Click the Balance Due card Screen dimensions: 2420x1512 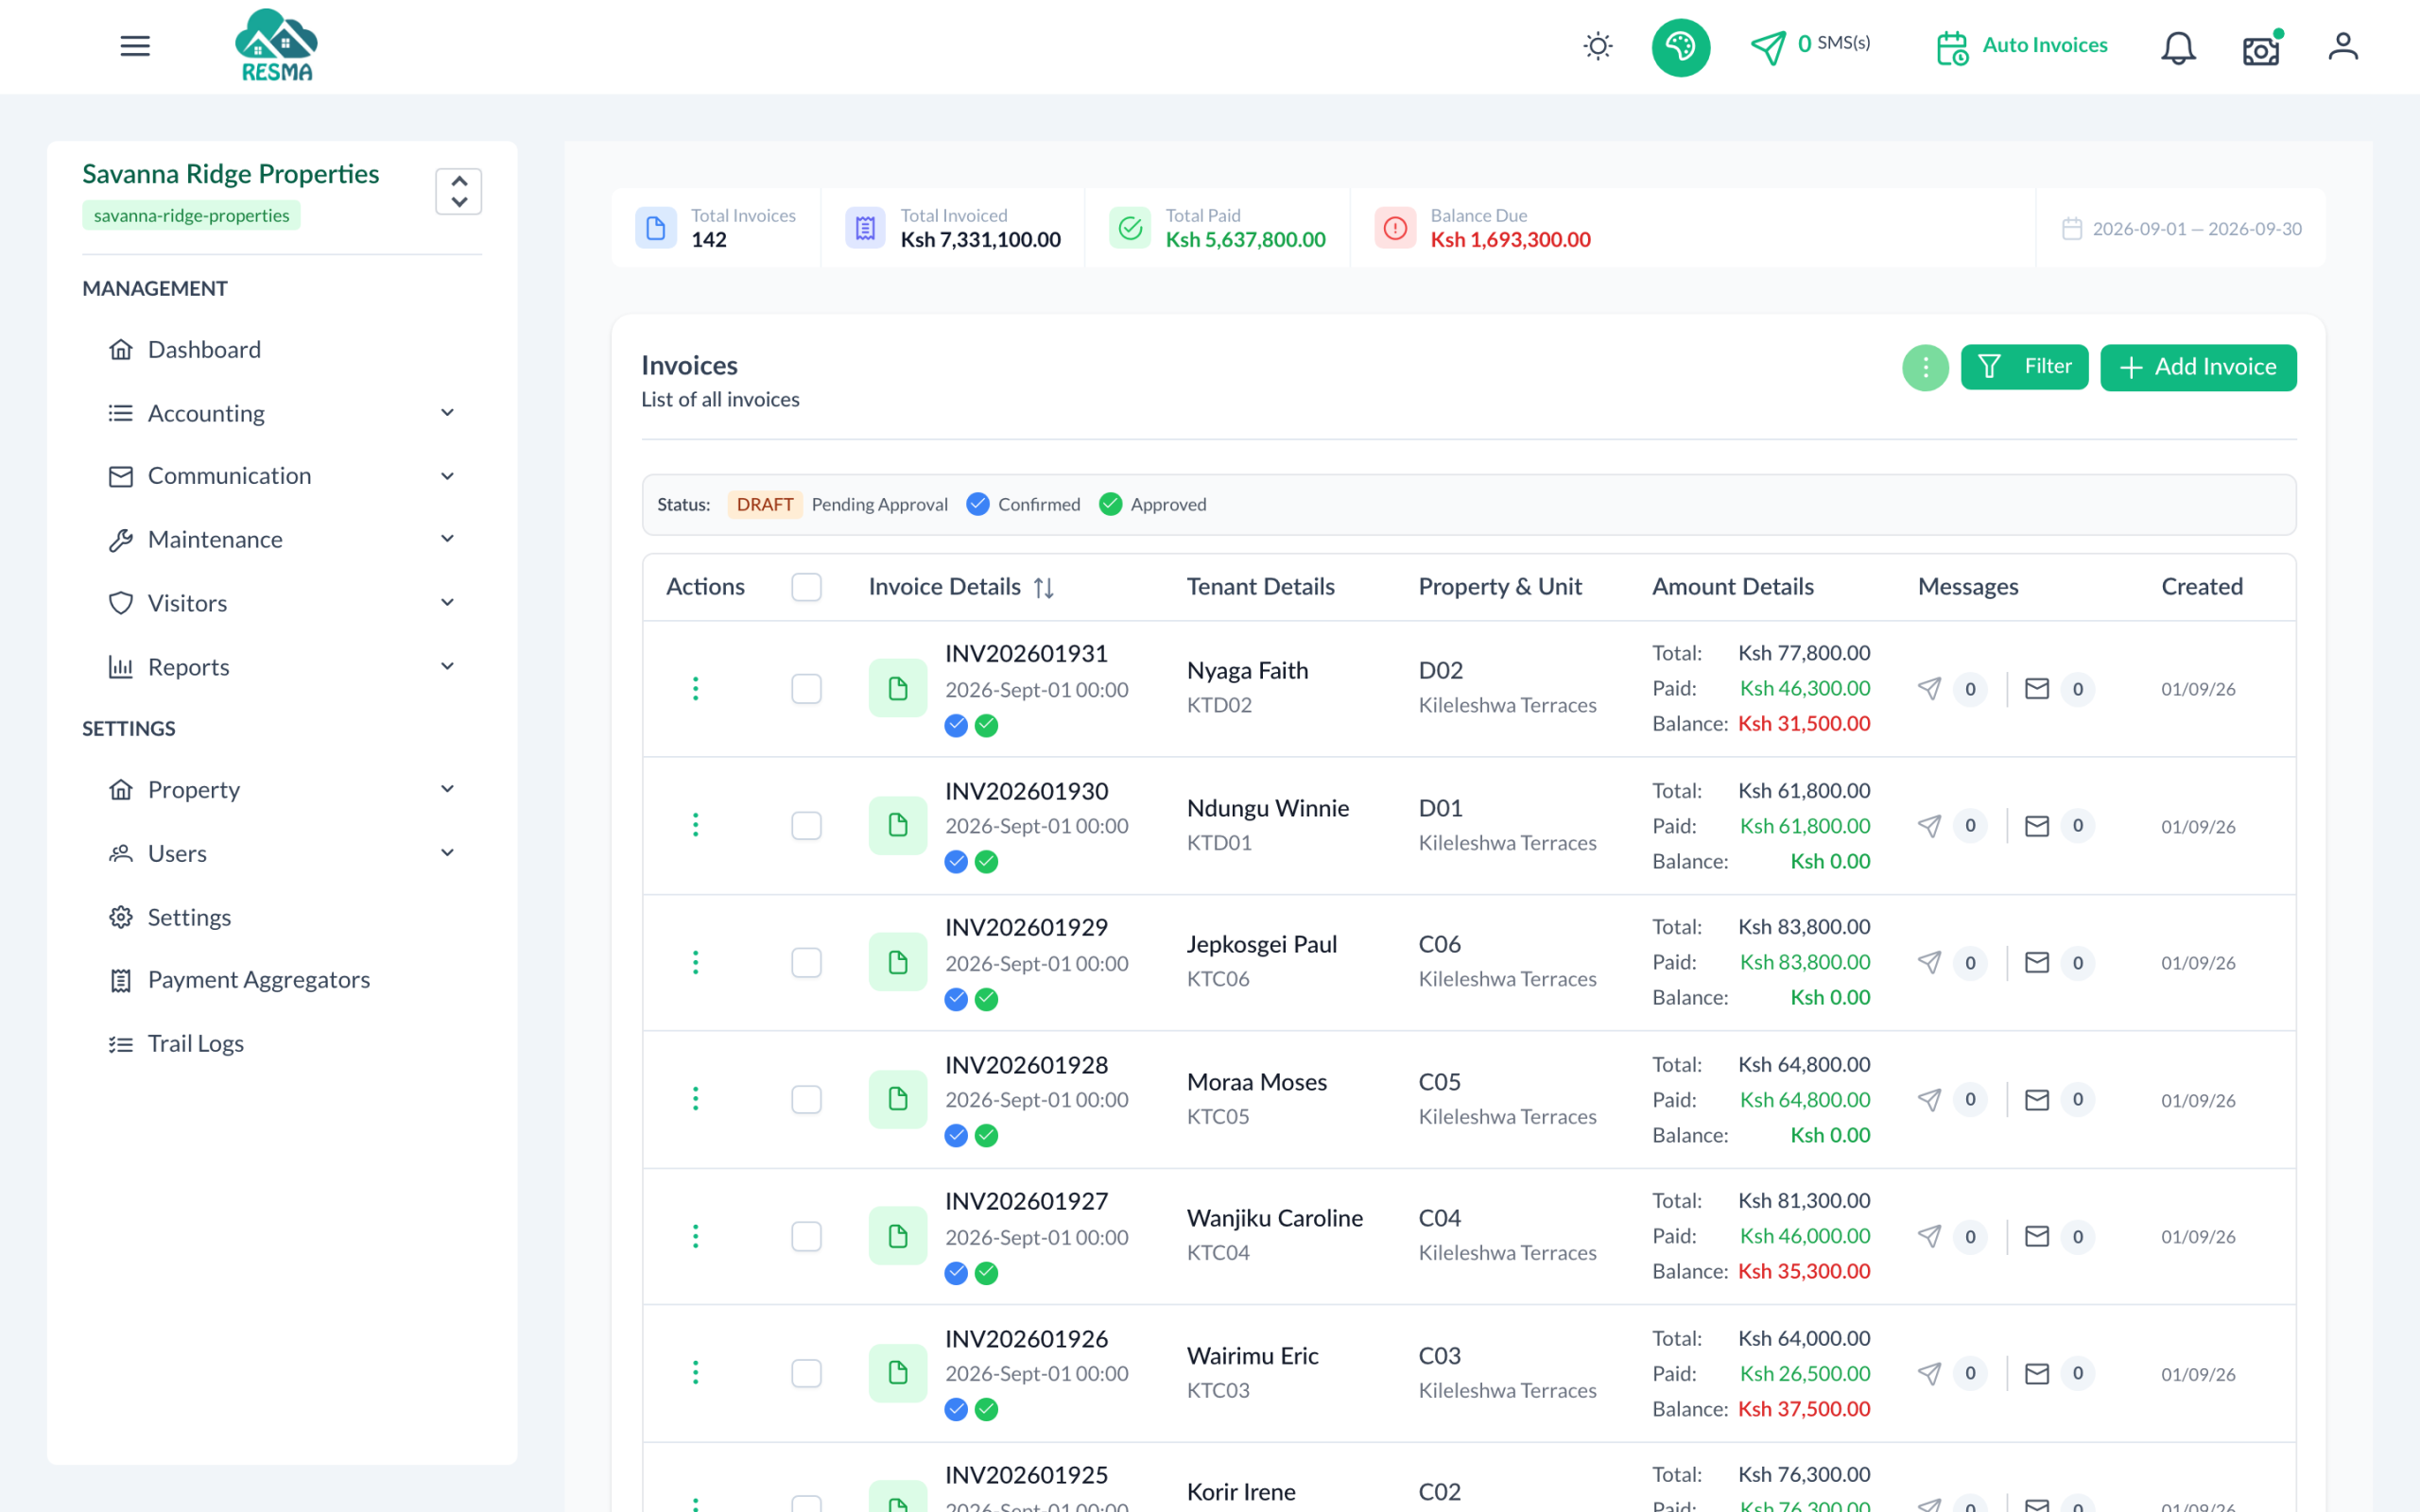[1482, 228]
